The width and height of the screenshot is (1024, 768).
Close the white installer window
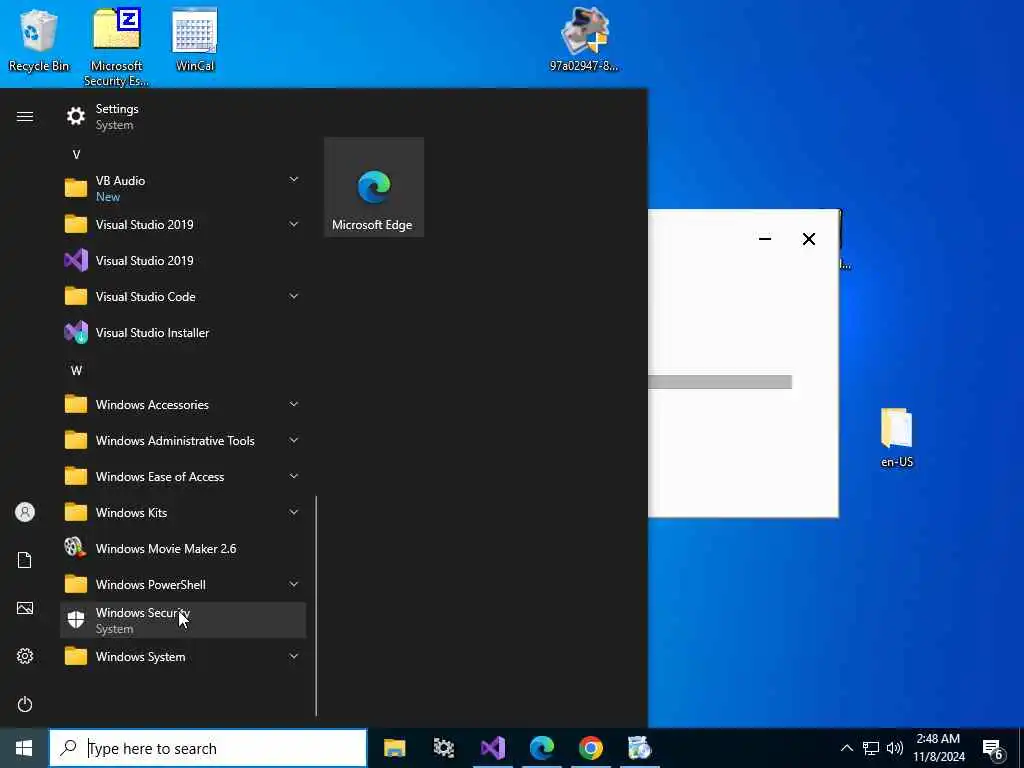point(808,239)
